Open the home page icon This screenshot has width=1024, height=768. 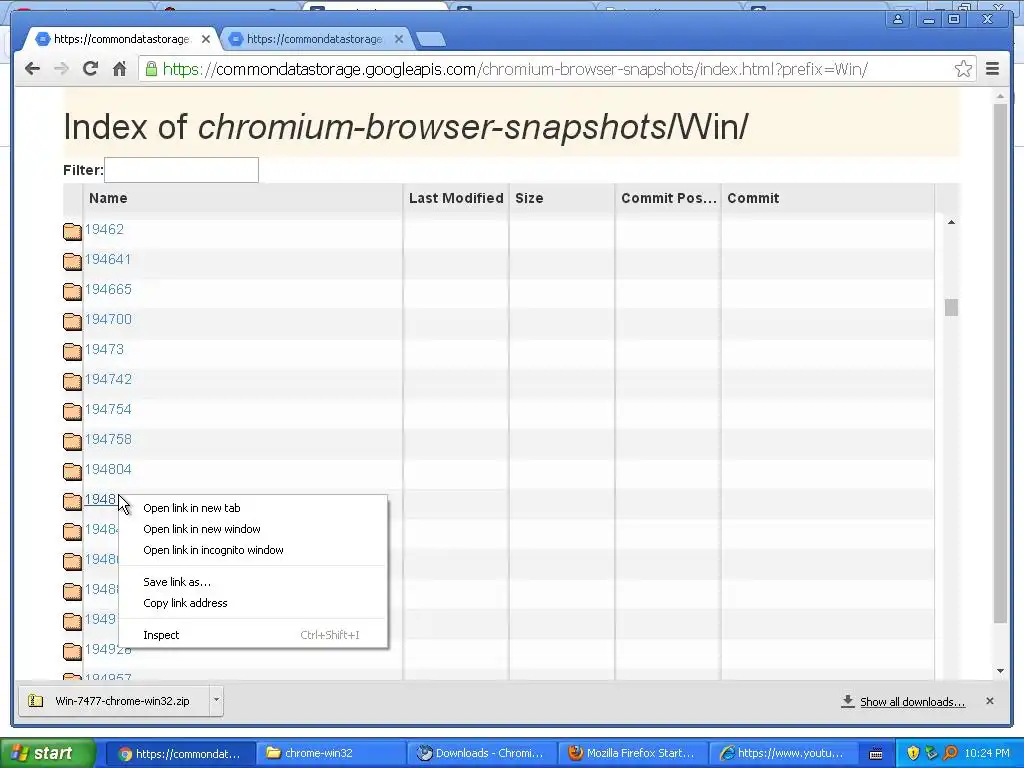click(x=119, y=69)
